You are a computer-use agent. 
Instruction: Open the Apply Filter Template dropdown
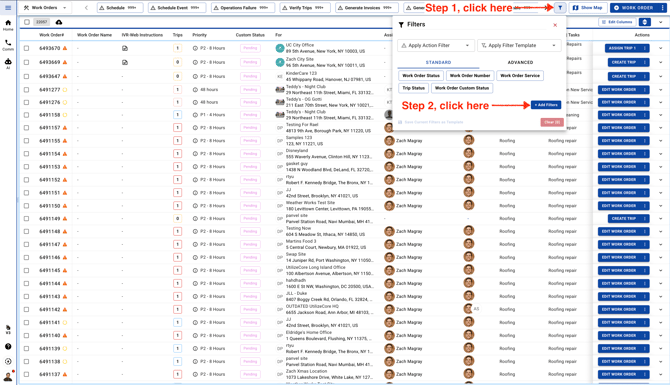tap(519, 45)
